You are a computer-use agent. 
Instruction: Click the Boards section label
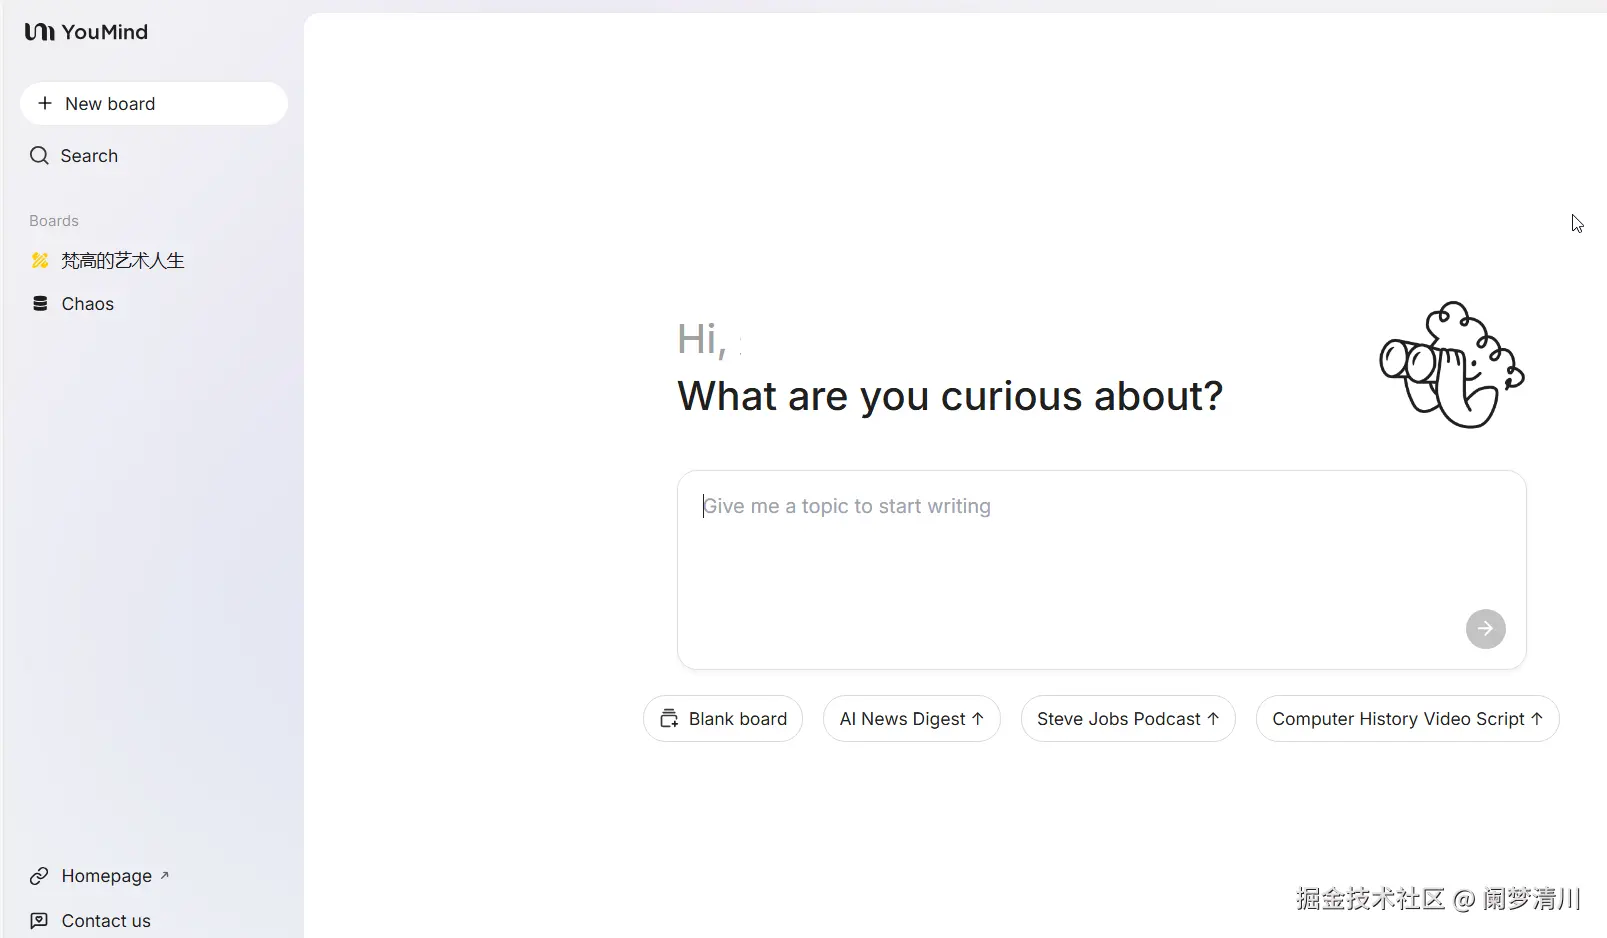[x=54, y=220]
